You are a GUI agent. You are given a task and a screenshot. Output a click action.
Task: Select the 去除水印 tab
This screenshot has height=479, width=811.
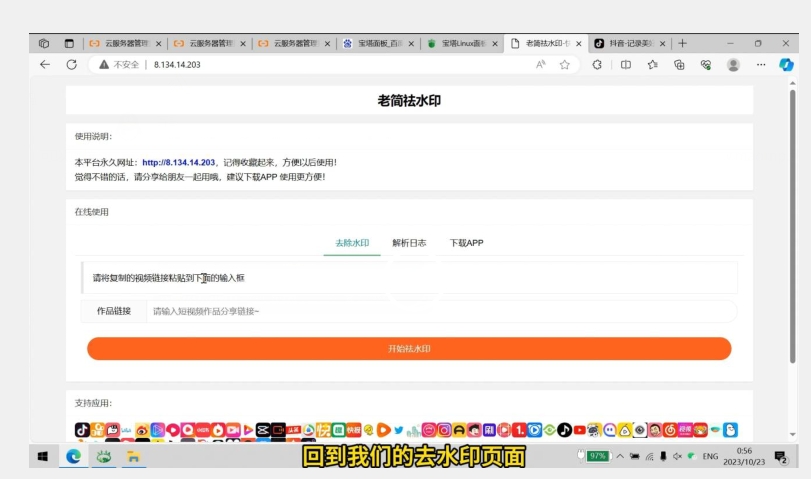click(x=352, y=243)
